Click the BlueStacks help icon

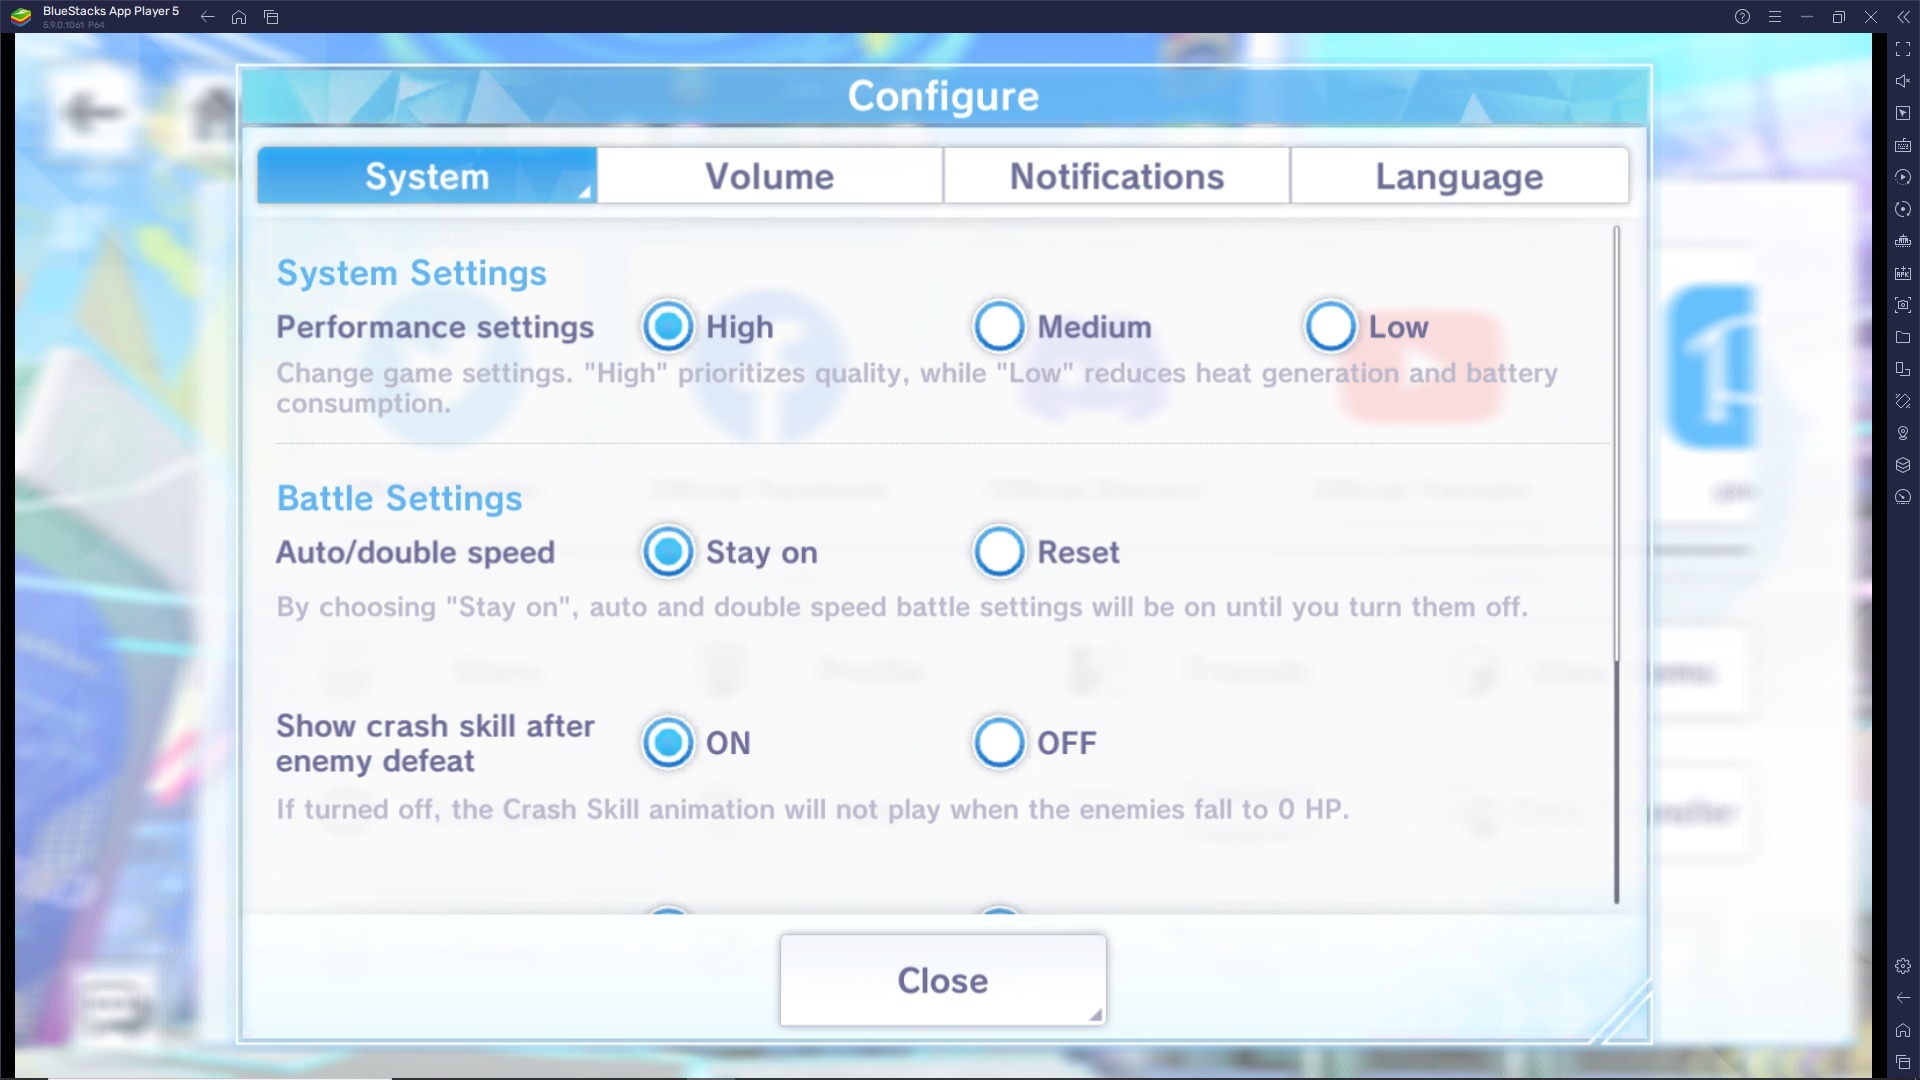click(1742, 16)
